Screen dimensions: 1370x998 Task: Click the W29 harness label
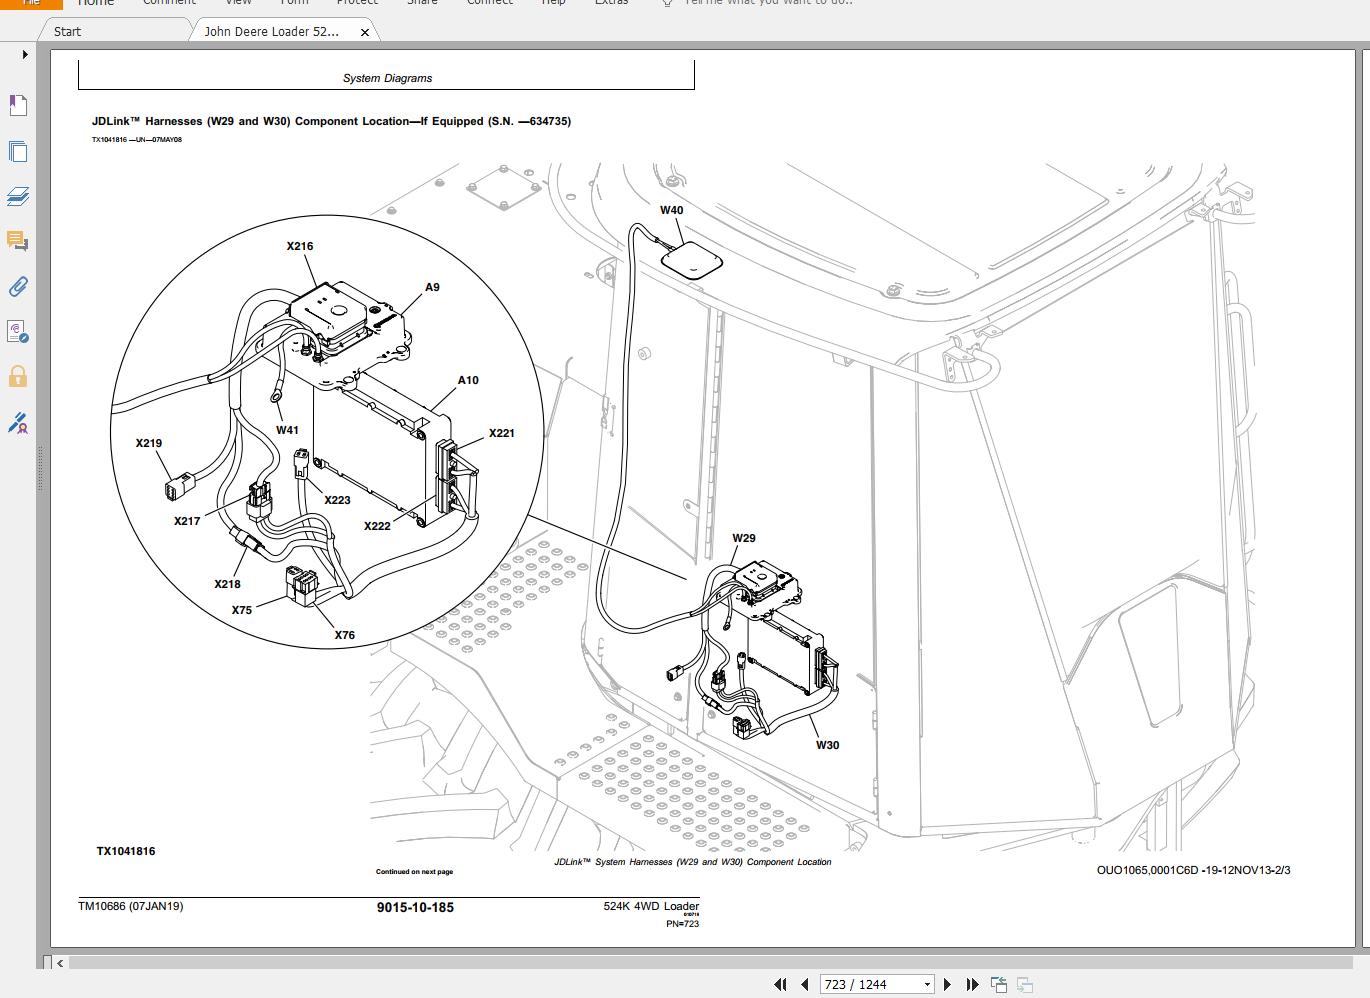pyautogui.click(x=744, y=538)
